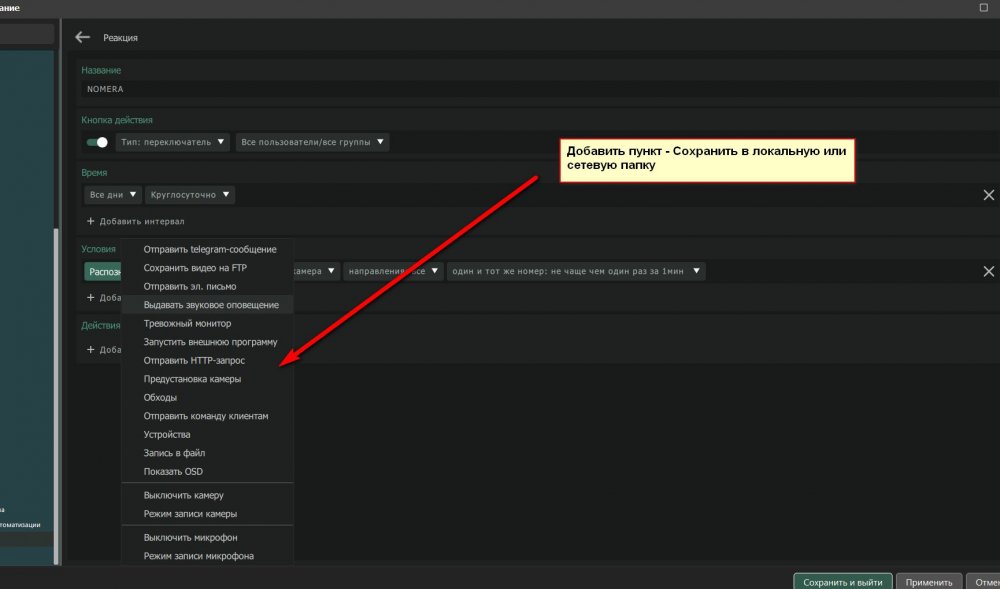Image resolution: width=1000 pixels, height=589 pixels.
Task: Click the Распознан condition tag
Action: click(103, 272)
